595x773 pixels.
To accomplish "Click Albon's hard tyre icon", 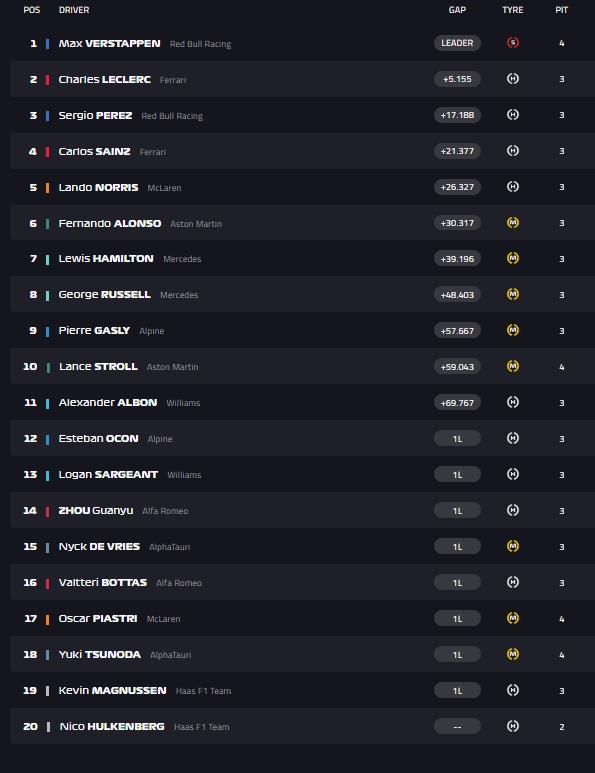I will pos(513,402).
